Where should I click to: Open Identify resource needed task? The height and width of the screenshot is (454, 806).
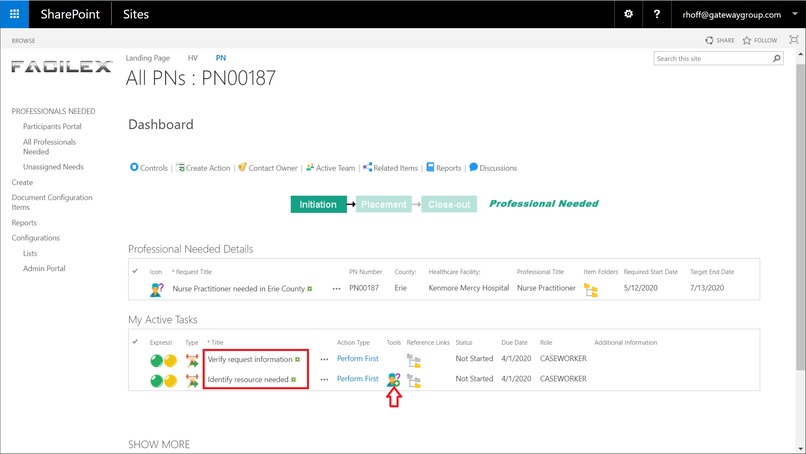click(248, 379)
